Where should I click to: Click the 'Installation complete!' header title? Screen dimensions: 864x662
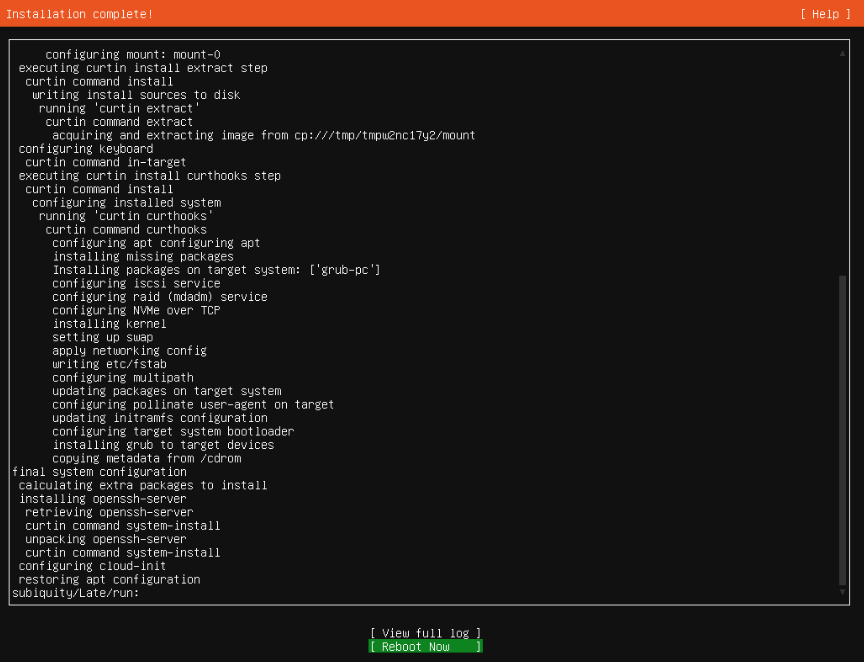pos(80,14)
